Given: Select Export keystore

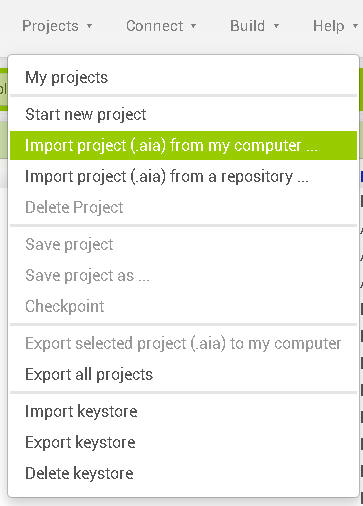Looking at the screenshot, I should tap(183, 442).
